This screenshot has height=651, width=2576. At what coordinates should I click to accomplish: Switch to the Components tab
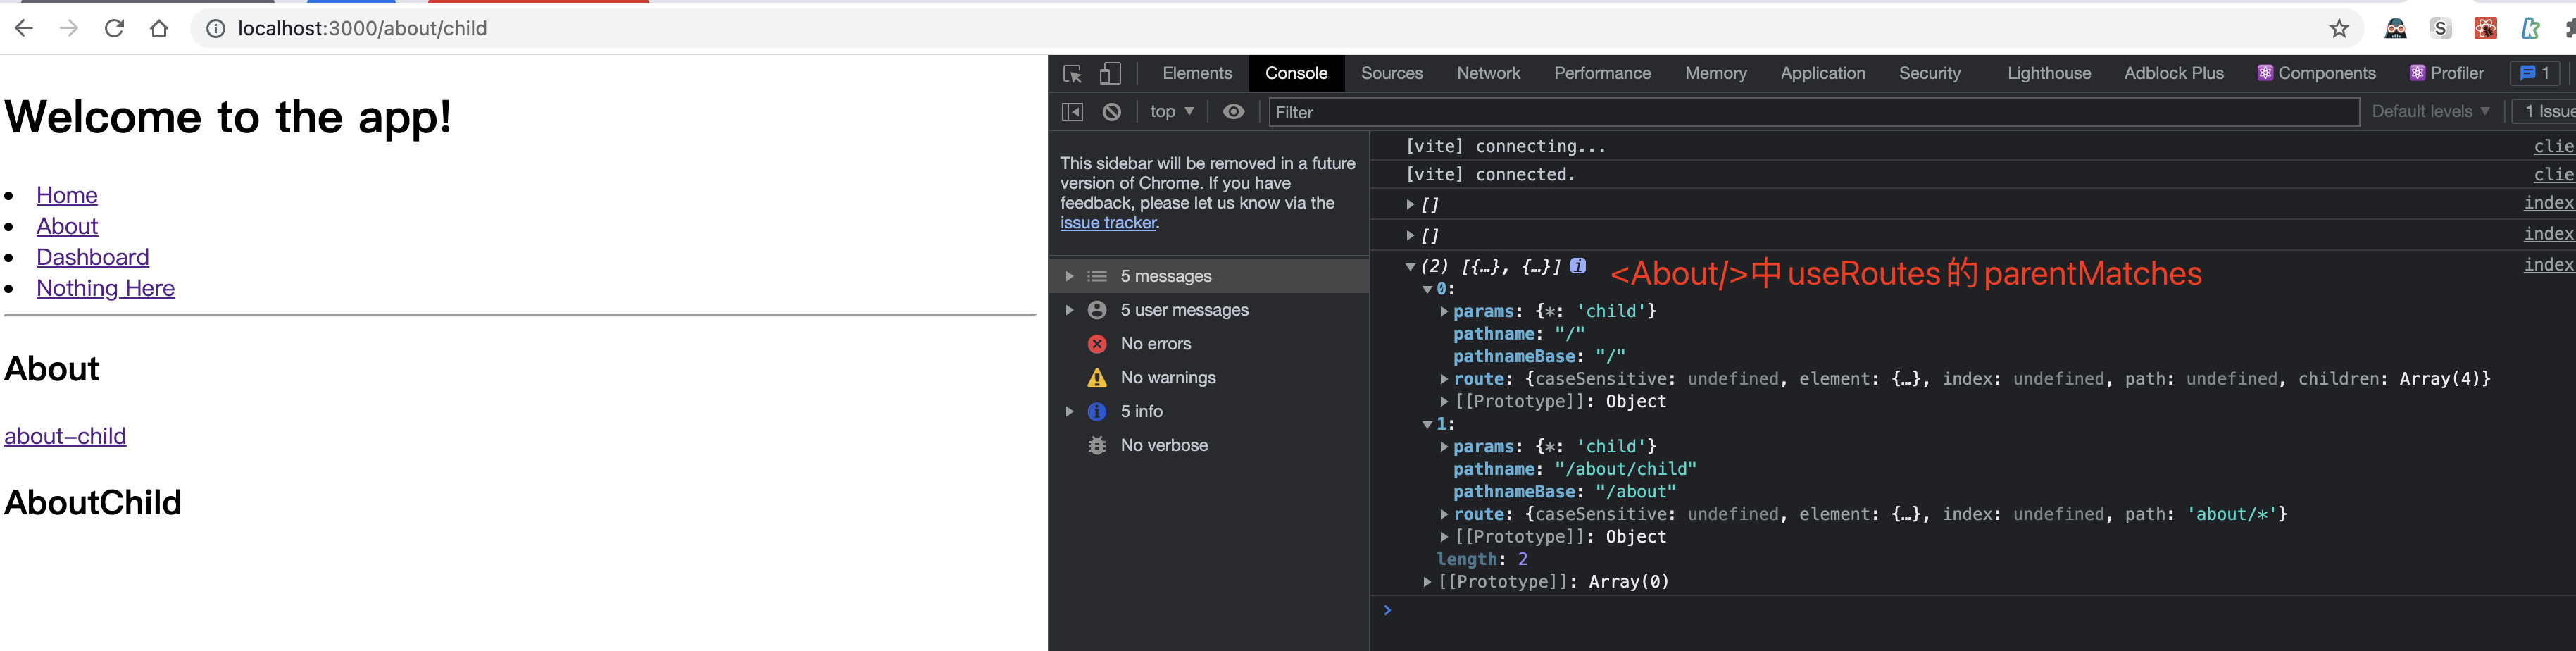[x=2325, y=73]
